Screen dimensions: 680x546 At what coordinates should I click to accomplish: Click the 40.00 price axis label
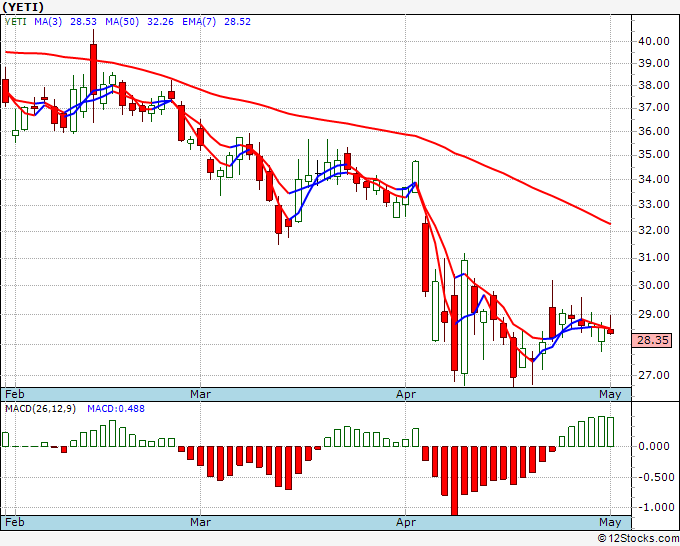pyautogui.click(x=654, y=41)
